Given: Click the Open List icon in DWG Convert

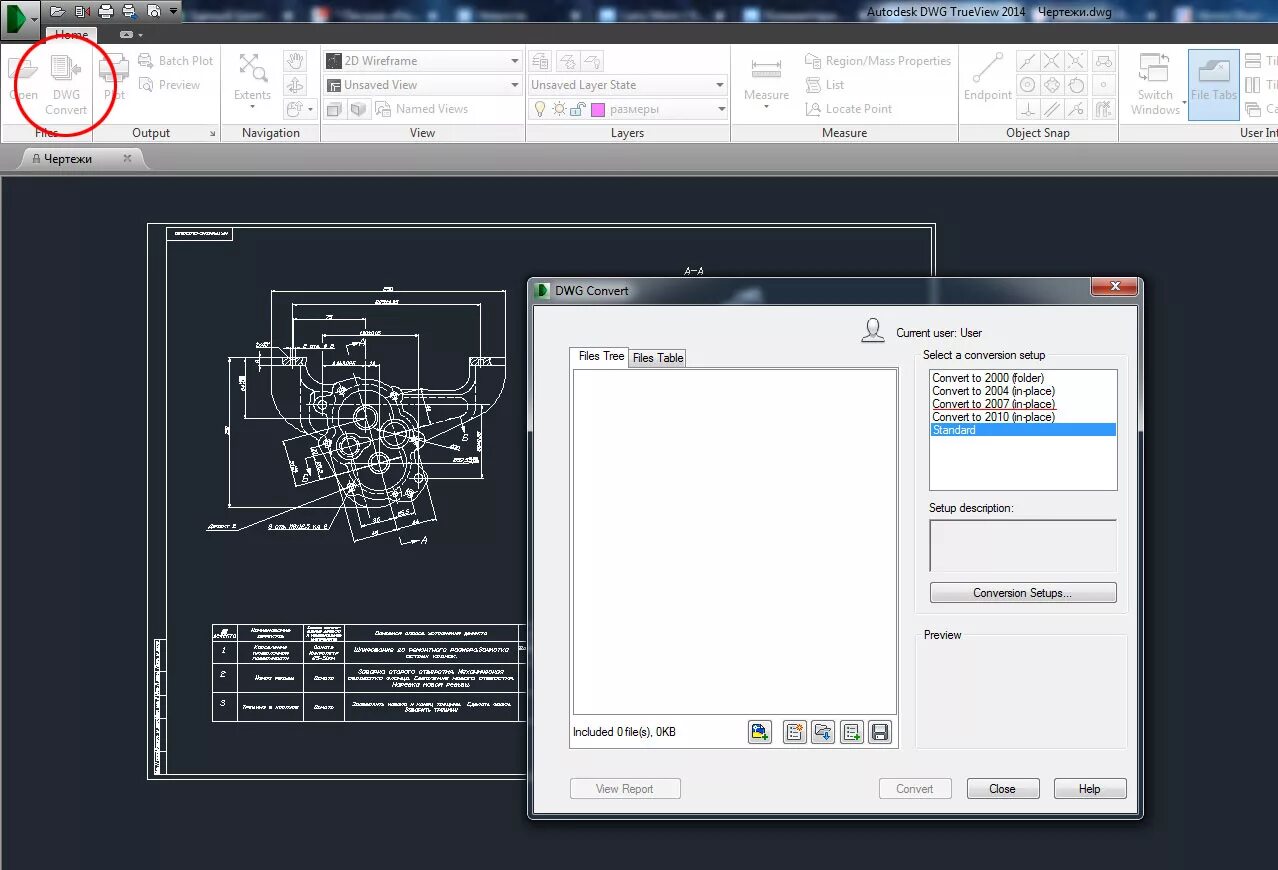Looking at the screenshot, I should click(x=823, y=732).
